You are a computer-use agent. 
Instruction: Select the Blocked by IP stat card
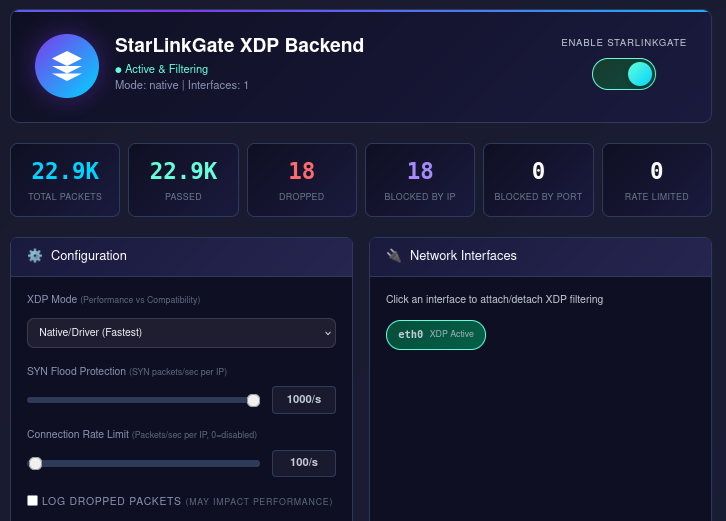[419, 180]
